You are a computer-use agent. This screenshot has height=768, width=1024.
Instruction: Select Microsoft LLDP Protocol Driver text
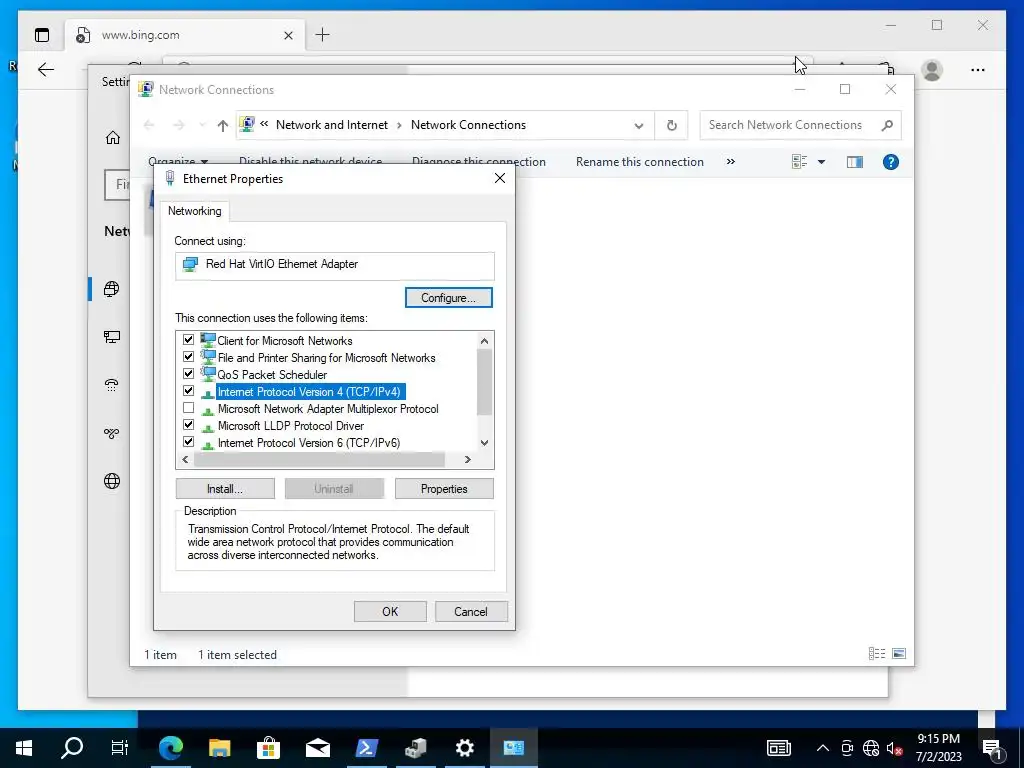(291, 426)
